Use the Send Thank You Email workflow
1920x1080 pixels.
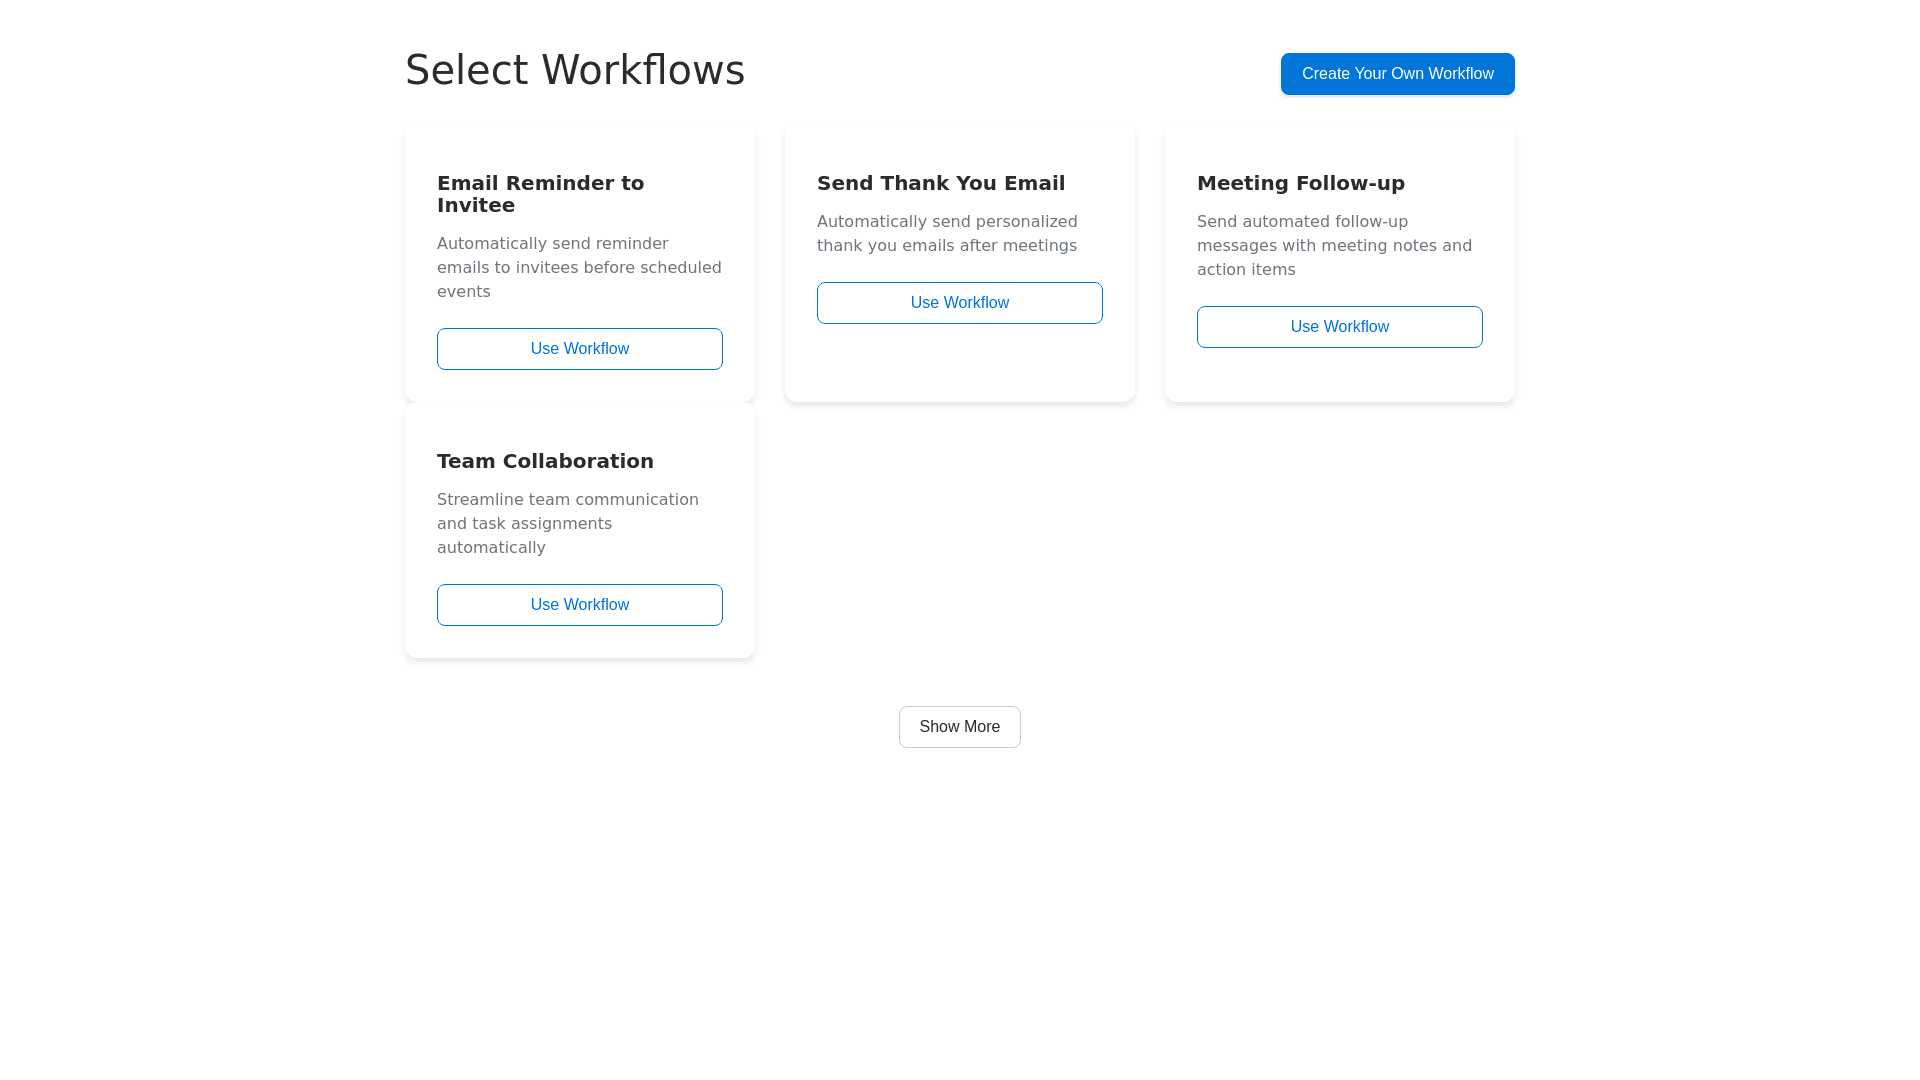[x=959, y=303]
